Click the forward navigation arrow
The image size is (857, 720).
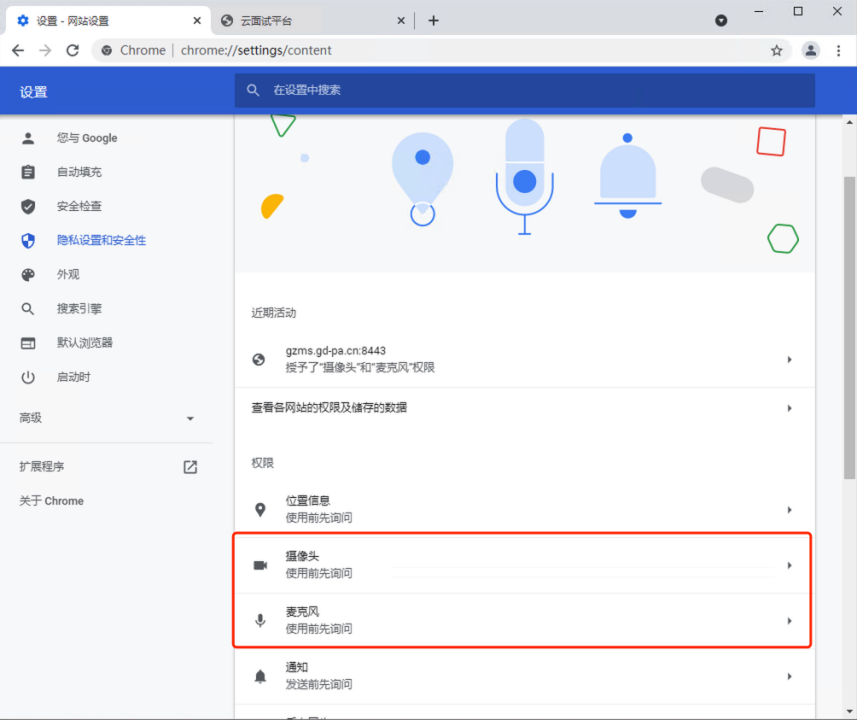[x=45, y=50]
